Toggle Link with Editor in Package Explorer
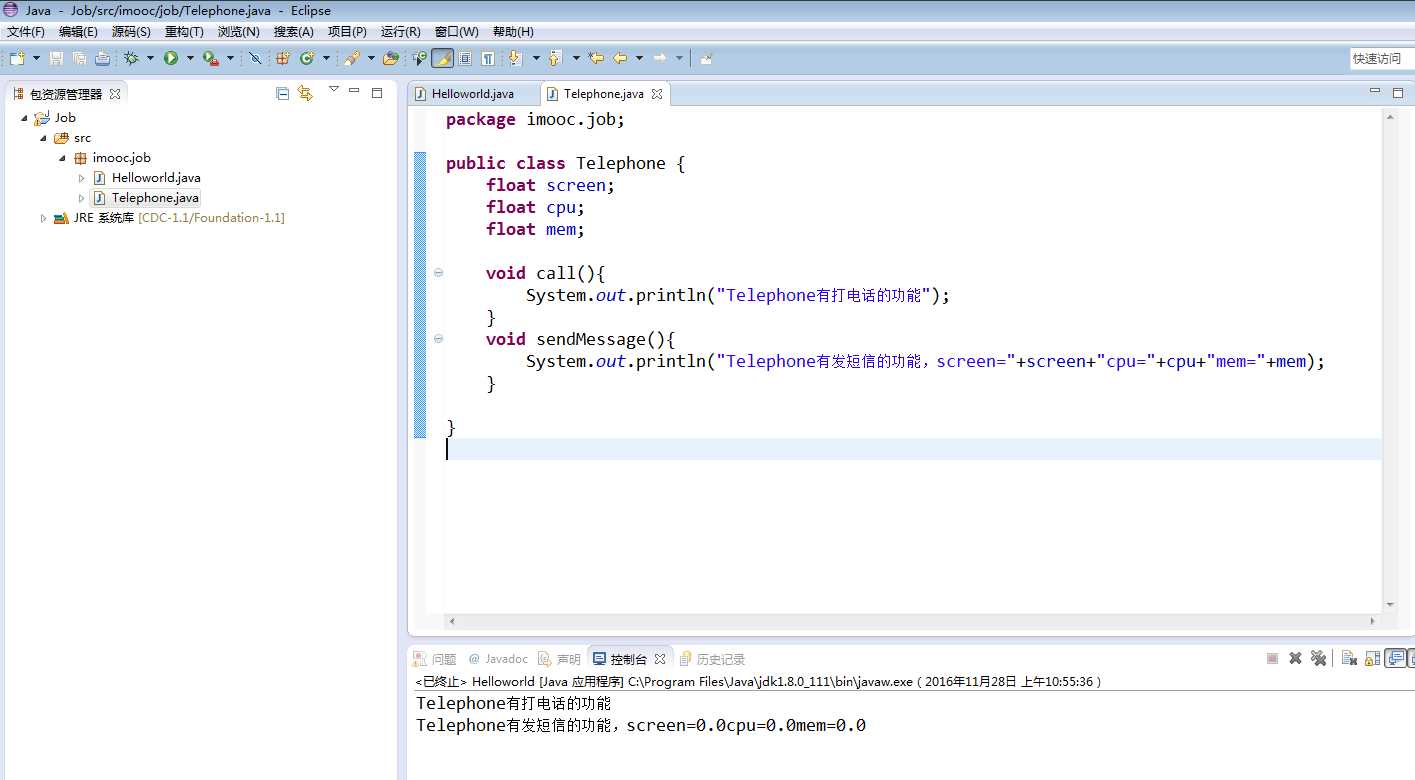Image resolution: width=1415 pixels, height=780 pixels. coord(306,93)
